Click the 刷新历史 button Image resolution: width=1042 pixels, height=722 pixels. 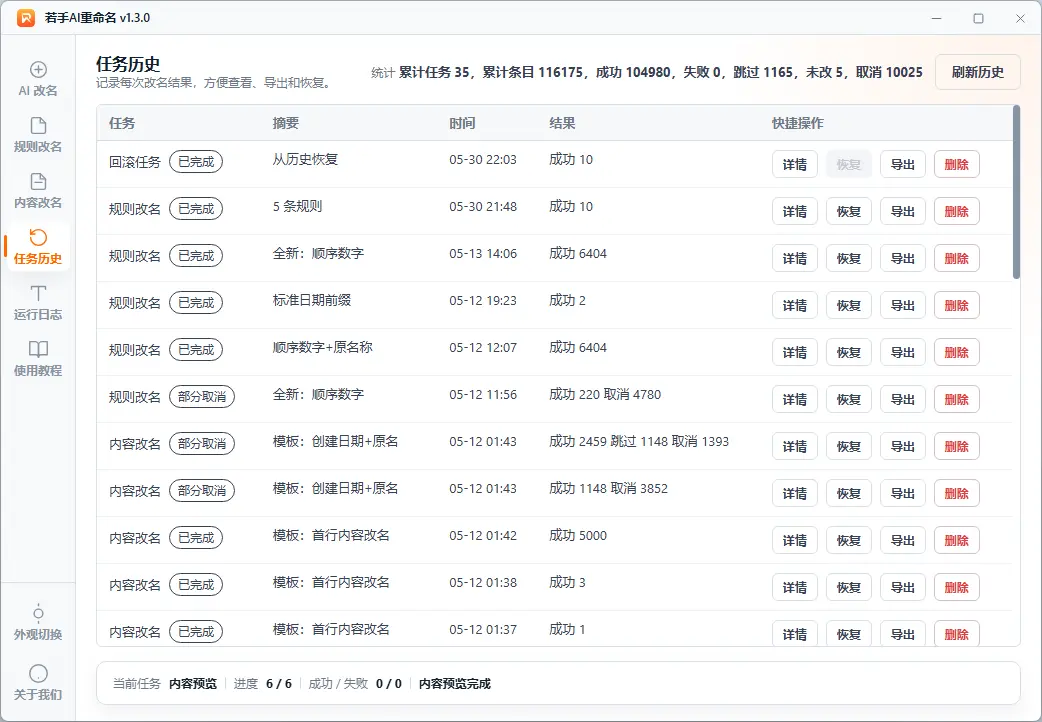tap(978, 72)
